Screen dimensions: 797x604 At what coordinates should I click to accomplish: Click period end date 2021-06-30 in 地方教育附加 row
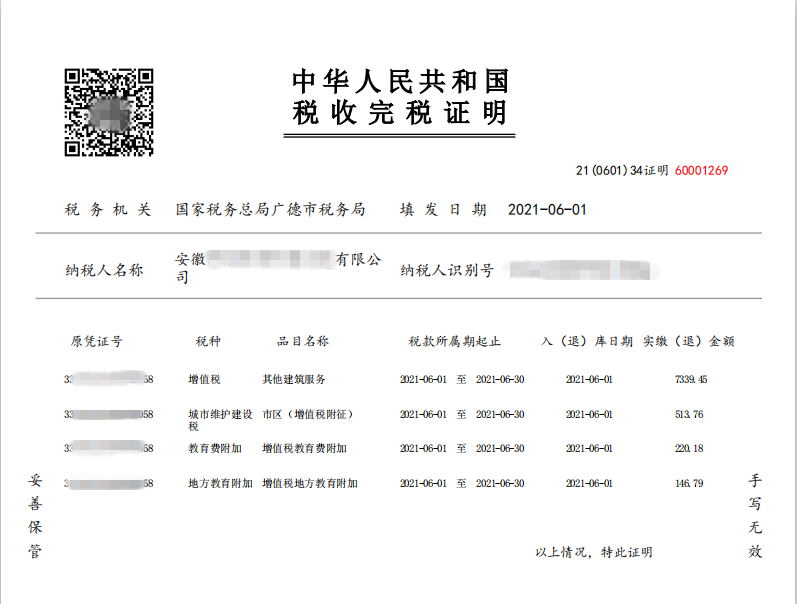[x=500, y=484]
